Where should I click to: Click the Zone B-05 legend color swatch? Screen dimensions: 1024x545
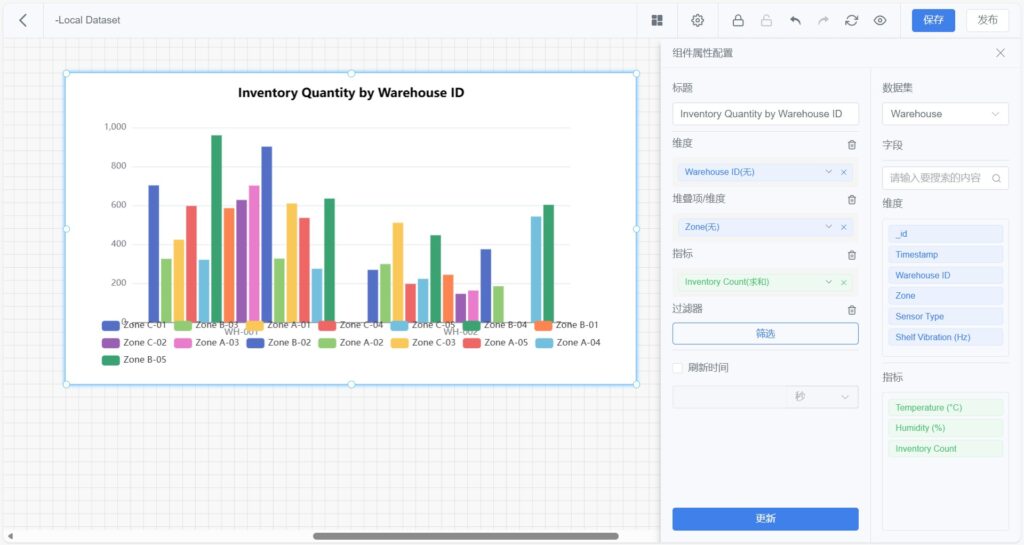[110, 360]
